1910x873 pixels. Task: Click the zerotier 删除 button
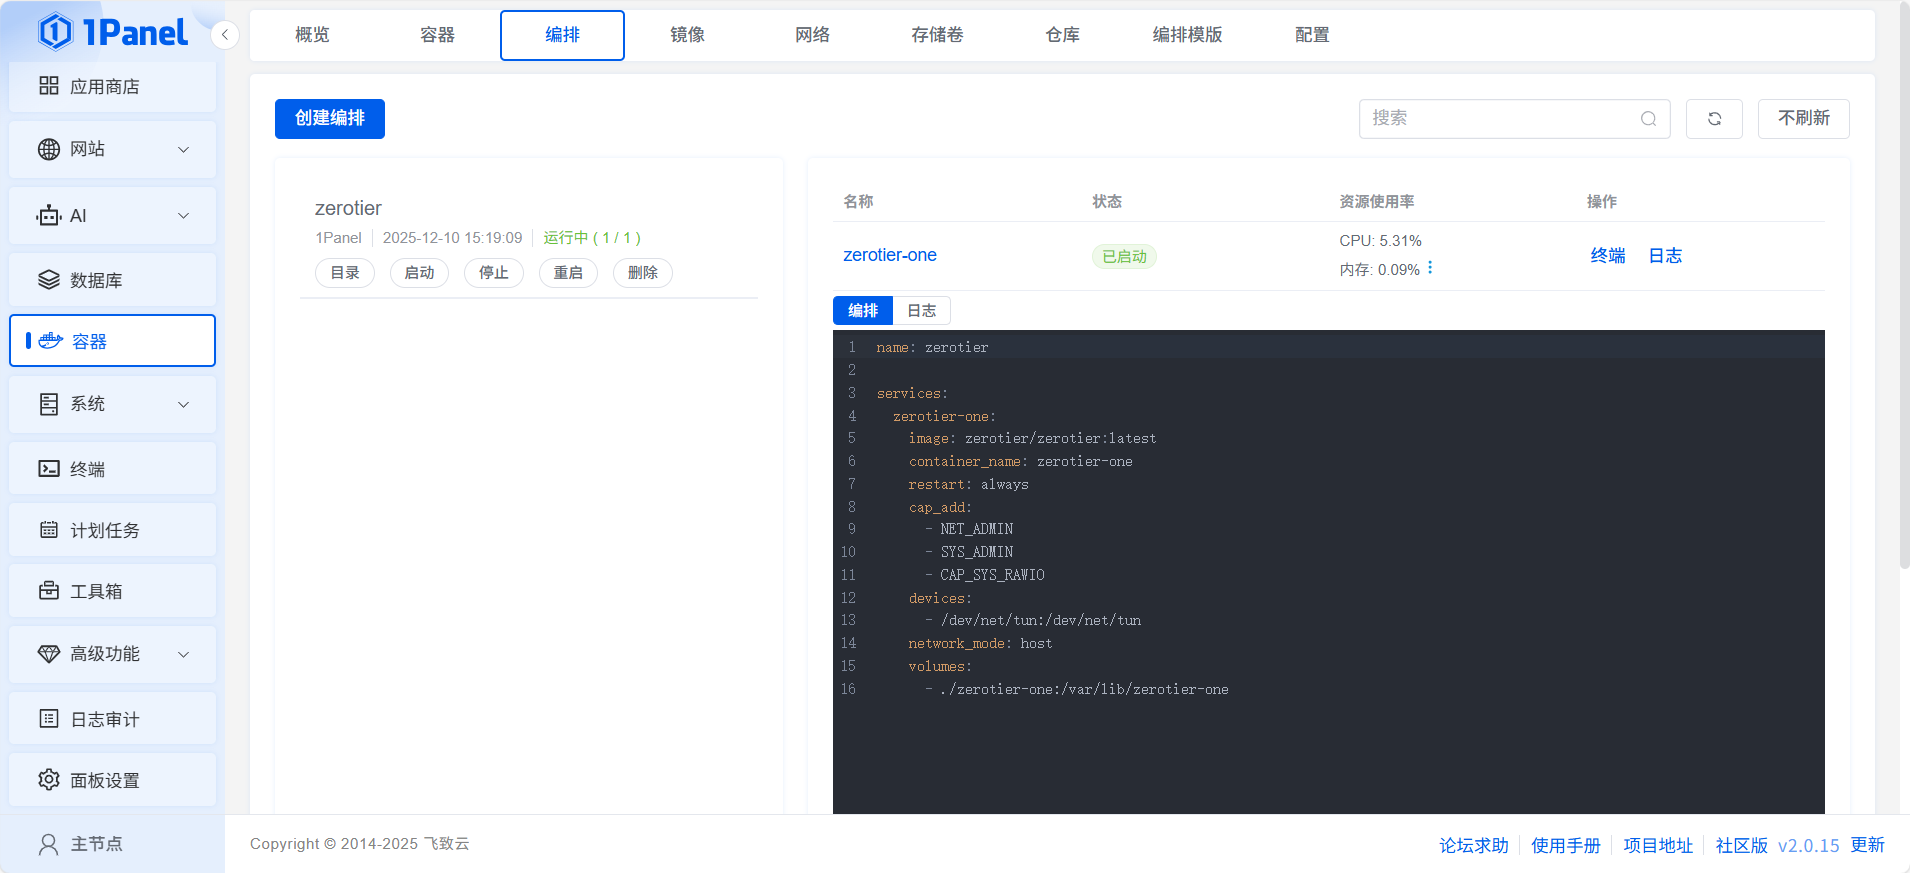[643, 273]
